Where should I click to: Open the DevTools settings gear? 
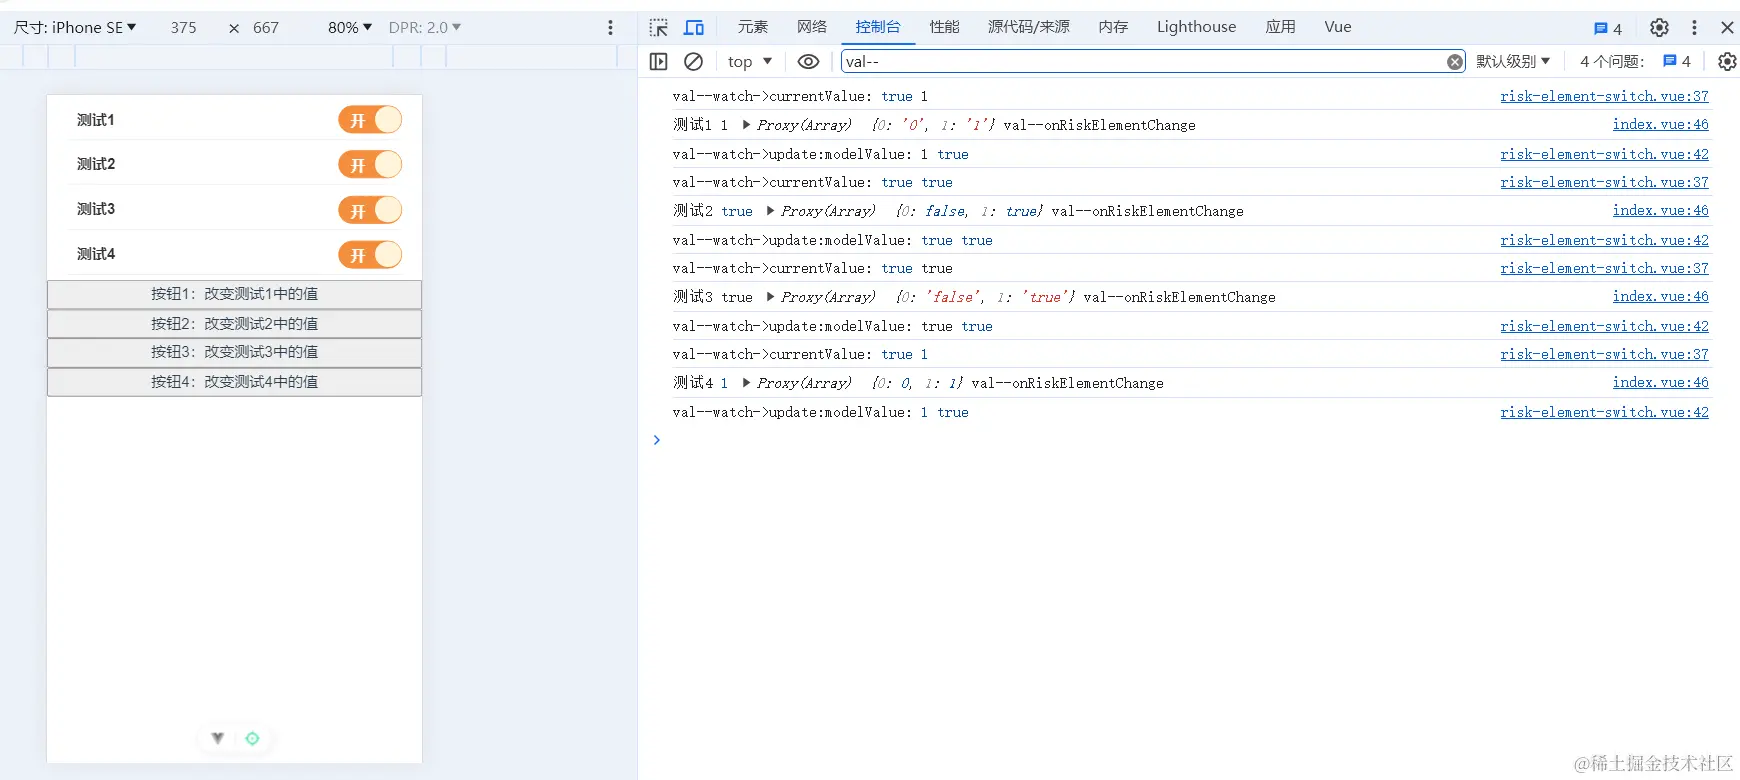pyautogui.click(x=1659, y=28)
